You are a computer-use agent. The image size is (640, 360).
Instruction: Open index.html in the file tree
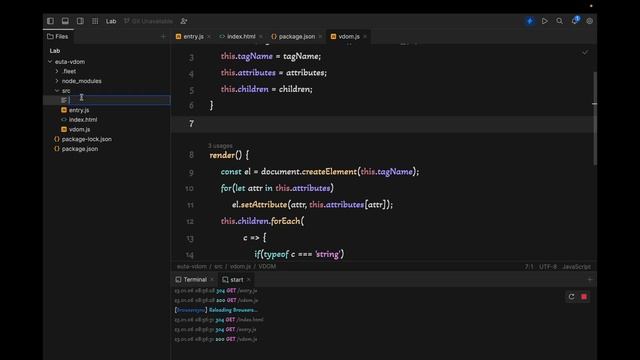click(83, 120)
